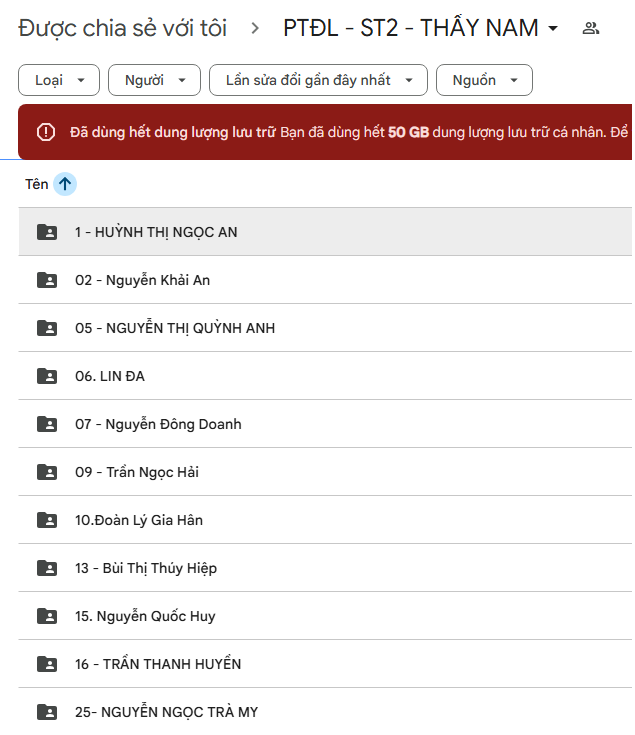Image resolution: width=635 pixels, height=735 pixels.
Task: Open the Nguồn filter dropdown
Action: tap(484, 80)
